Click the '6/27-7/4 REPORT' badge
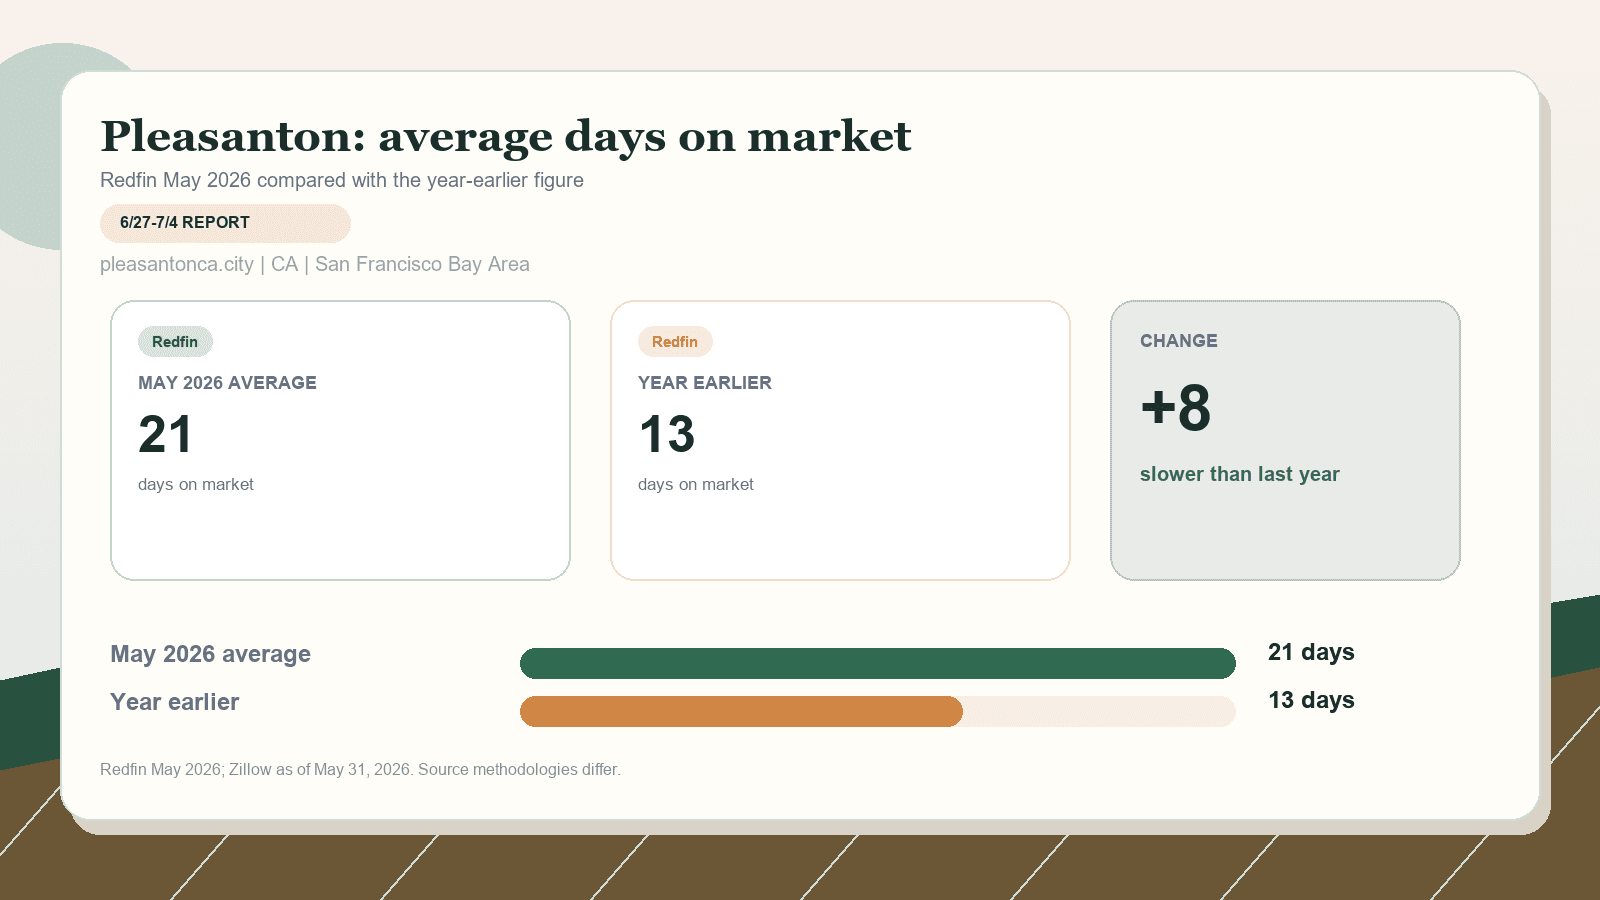 point(225,223)
